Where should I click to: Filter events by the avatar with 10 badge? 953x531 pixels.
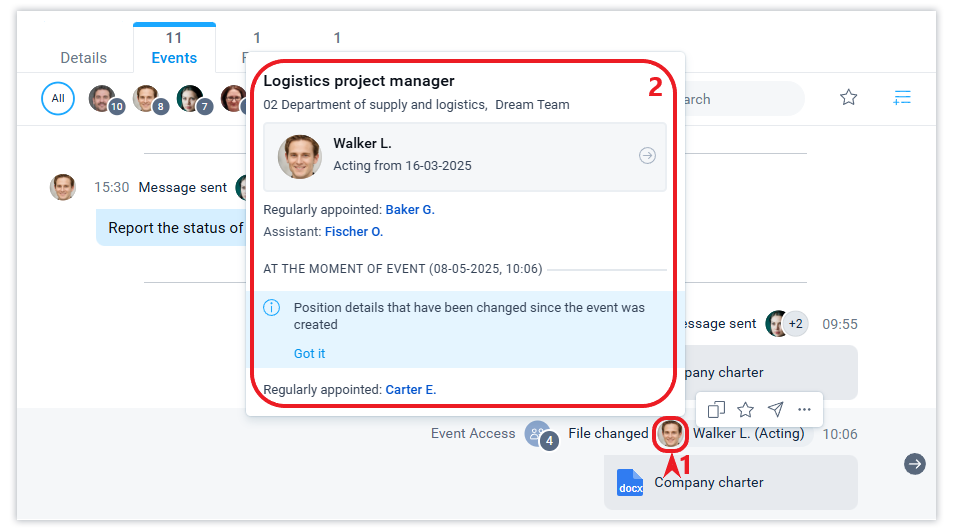(102, 98)
